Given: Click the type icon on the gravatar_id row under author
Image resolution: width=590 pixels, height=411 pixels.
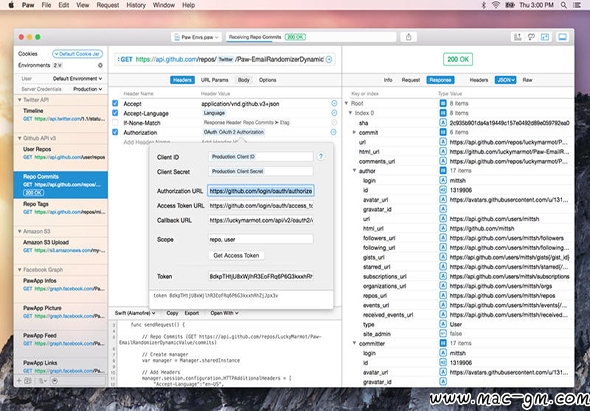Looking at the screenshot, I should click(443, 209).
